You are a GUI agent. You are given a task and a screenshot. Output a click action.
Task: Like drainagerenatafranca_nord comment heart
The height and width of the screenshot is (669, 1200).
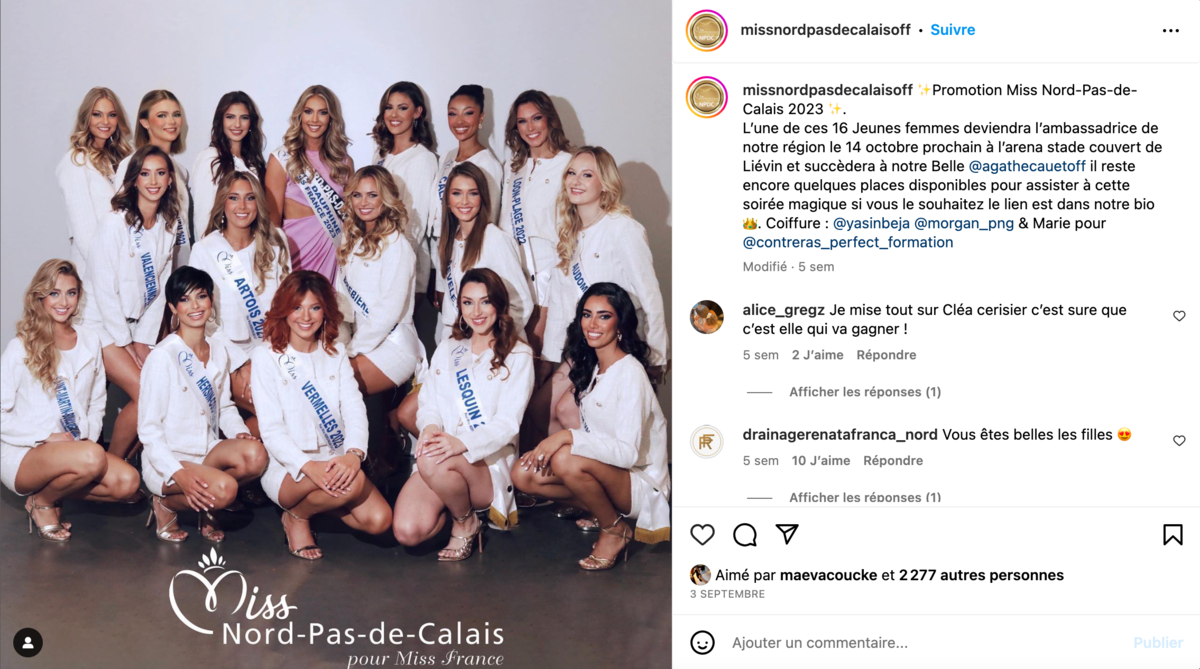1179,441
